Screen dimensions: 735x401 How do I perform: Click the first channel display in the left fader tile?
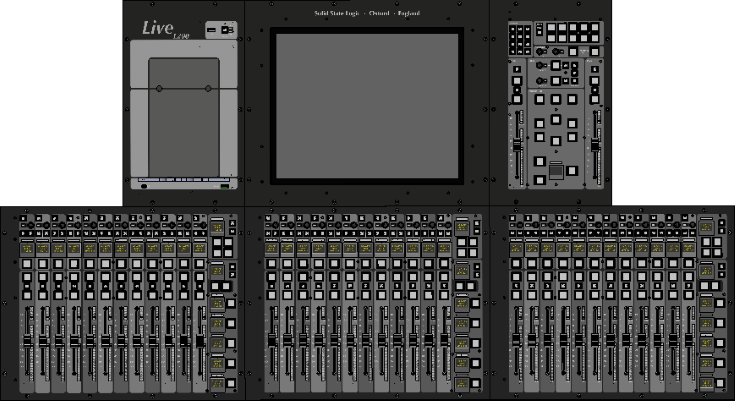(27, 249)
